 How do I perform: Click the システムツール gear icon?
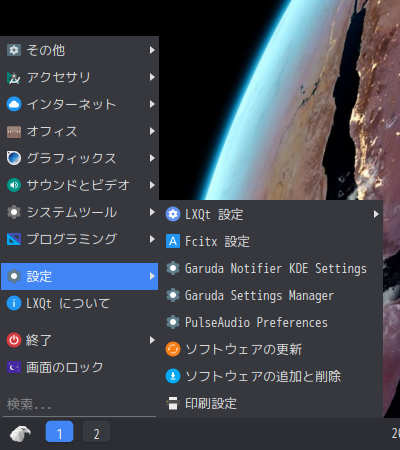tap(14, 212)
